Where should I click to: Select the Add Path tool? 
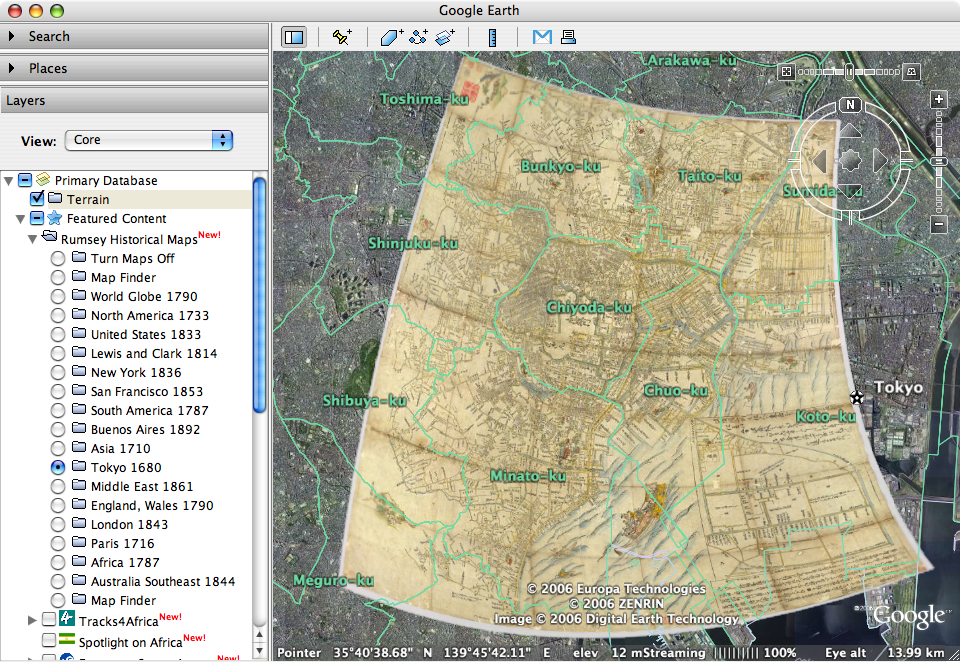[x=418, y=37]
